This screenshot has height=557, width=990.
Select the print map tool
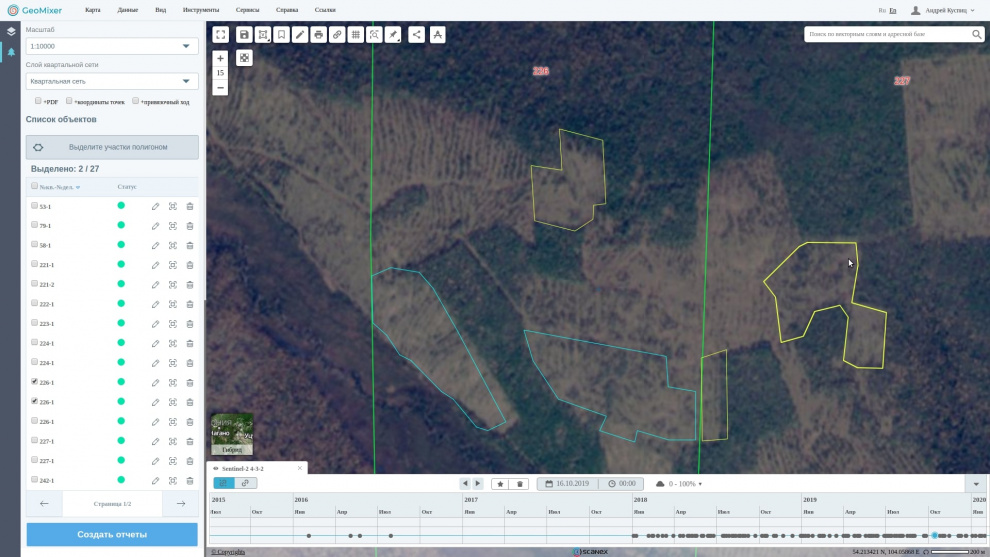click(x=318, y=35)
